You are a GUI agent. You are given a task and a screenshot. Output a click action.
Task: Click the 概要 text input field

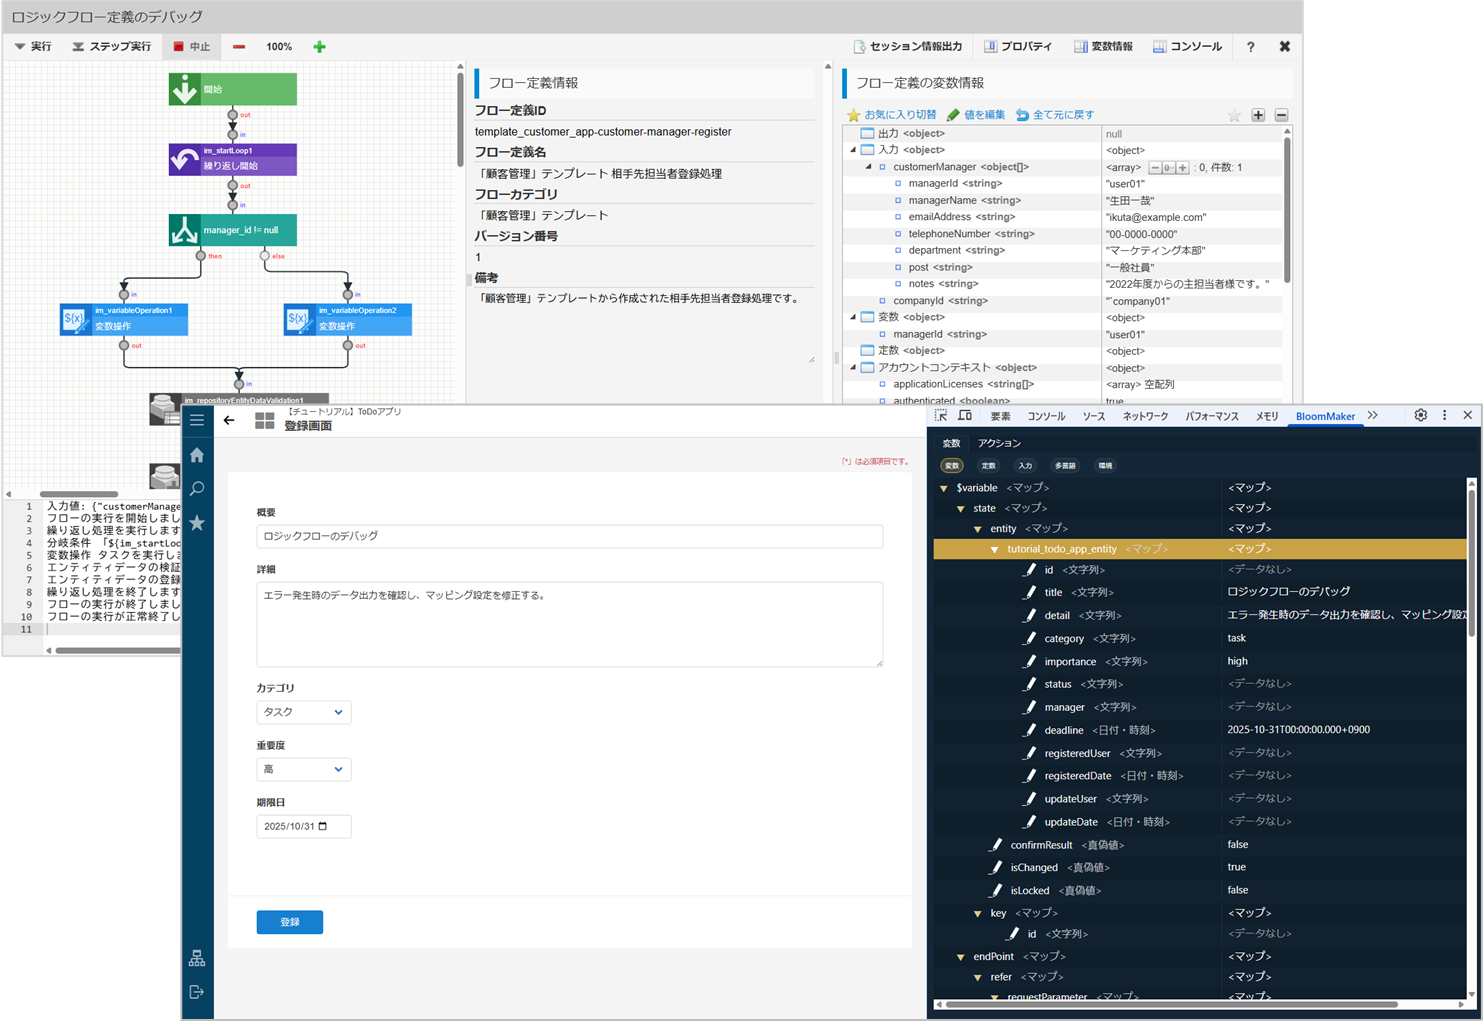[x=569, y=536]
